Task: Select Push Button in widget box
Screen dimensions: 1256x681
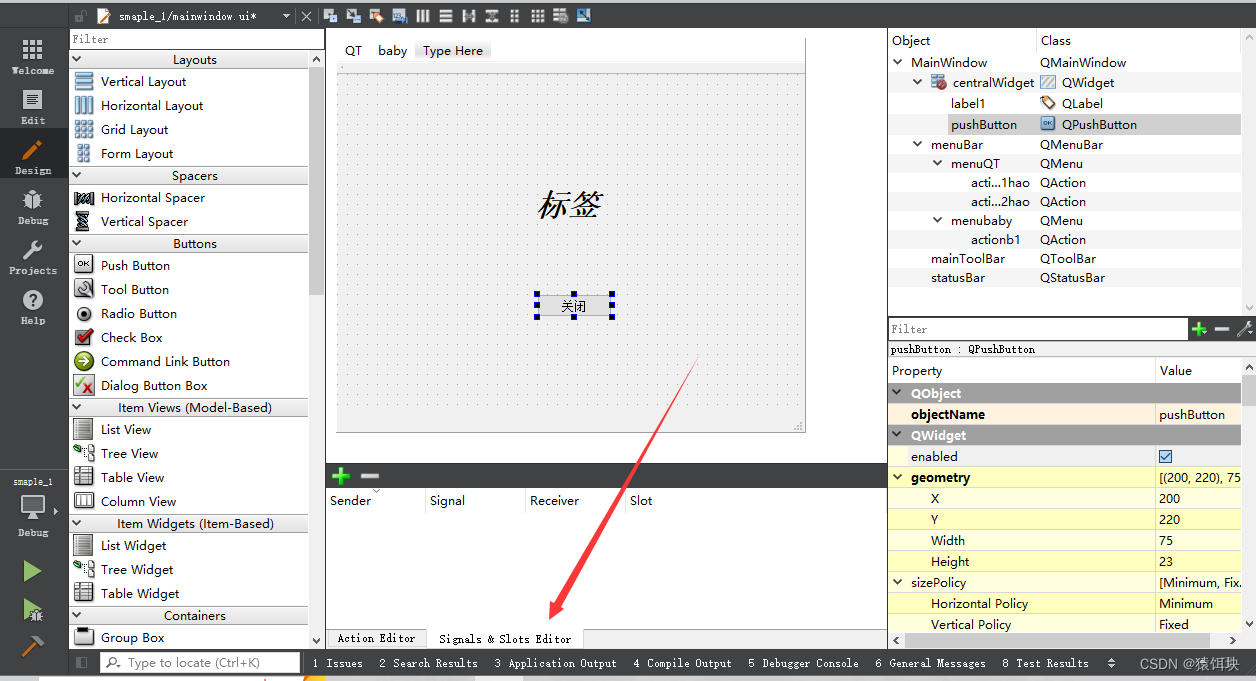Action: tap(135, 266)
